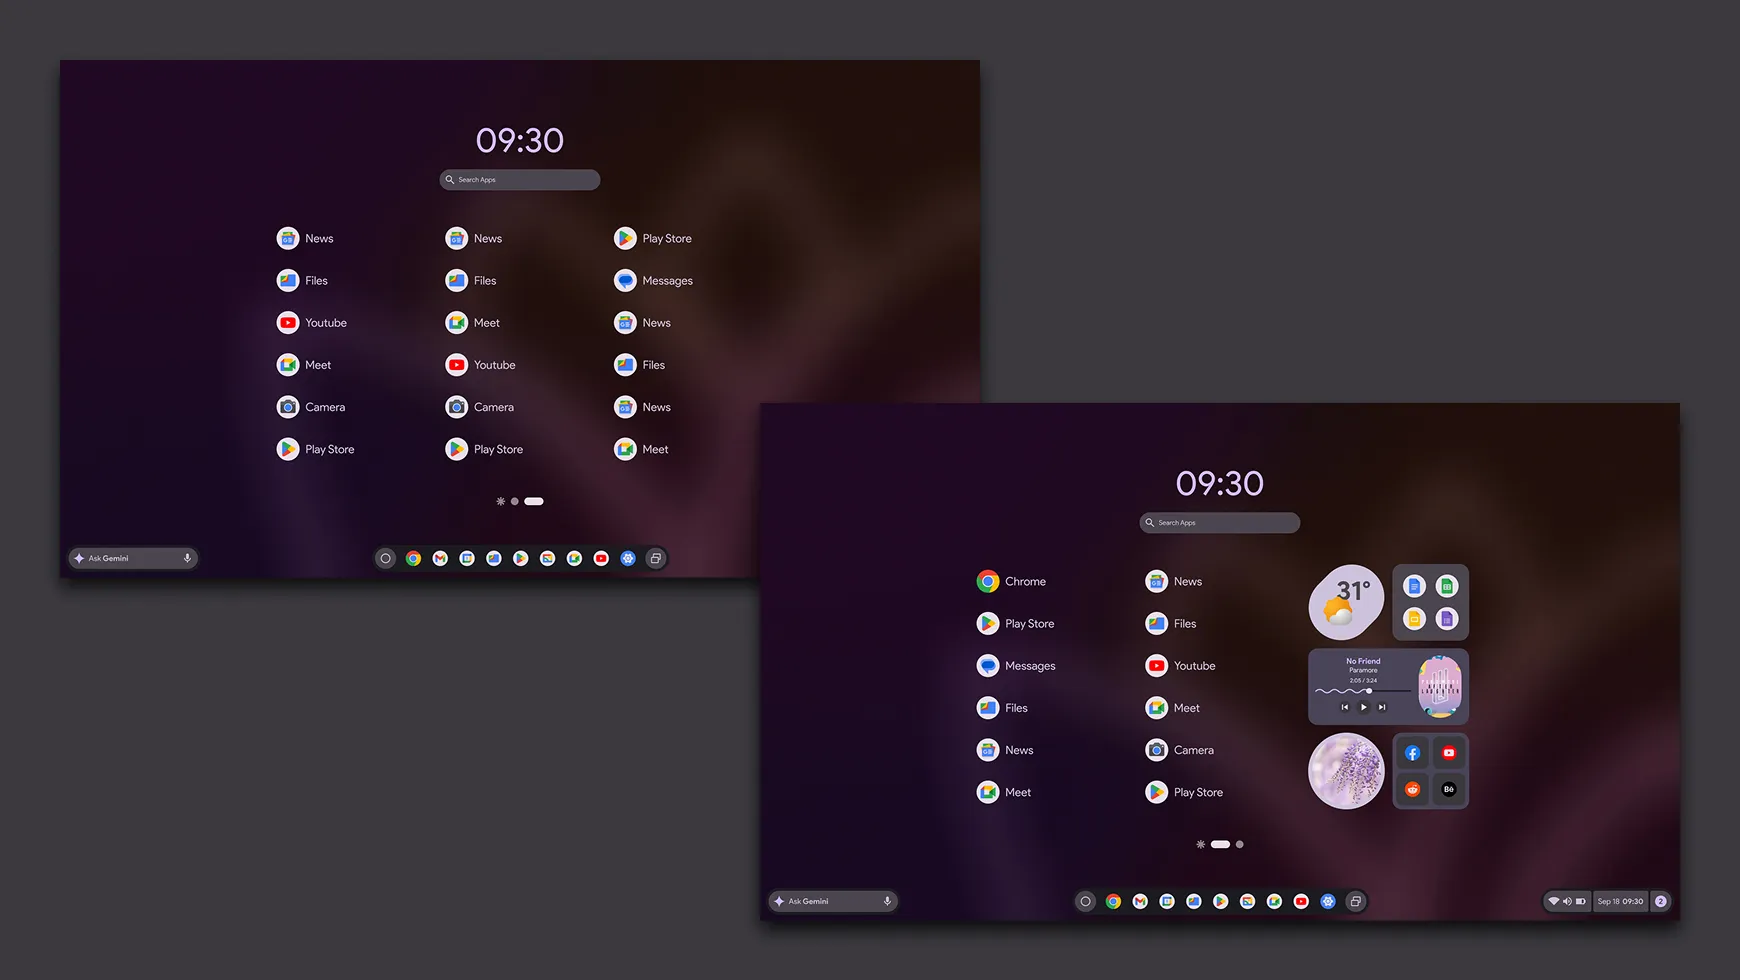
Task: Open the Google Docs shortcut in the widget
Action: 1414,587
